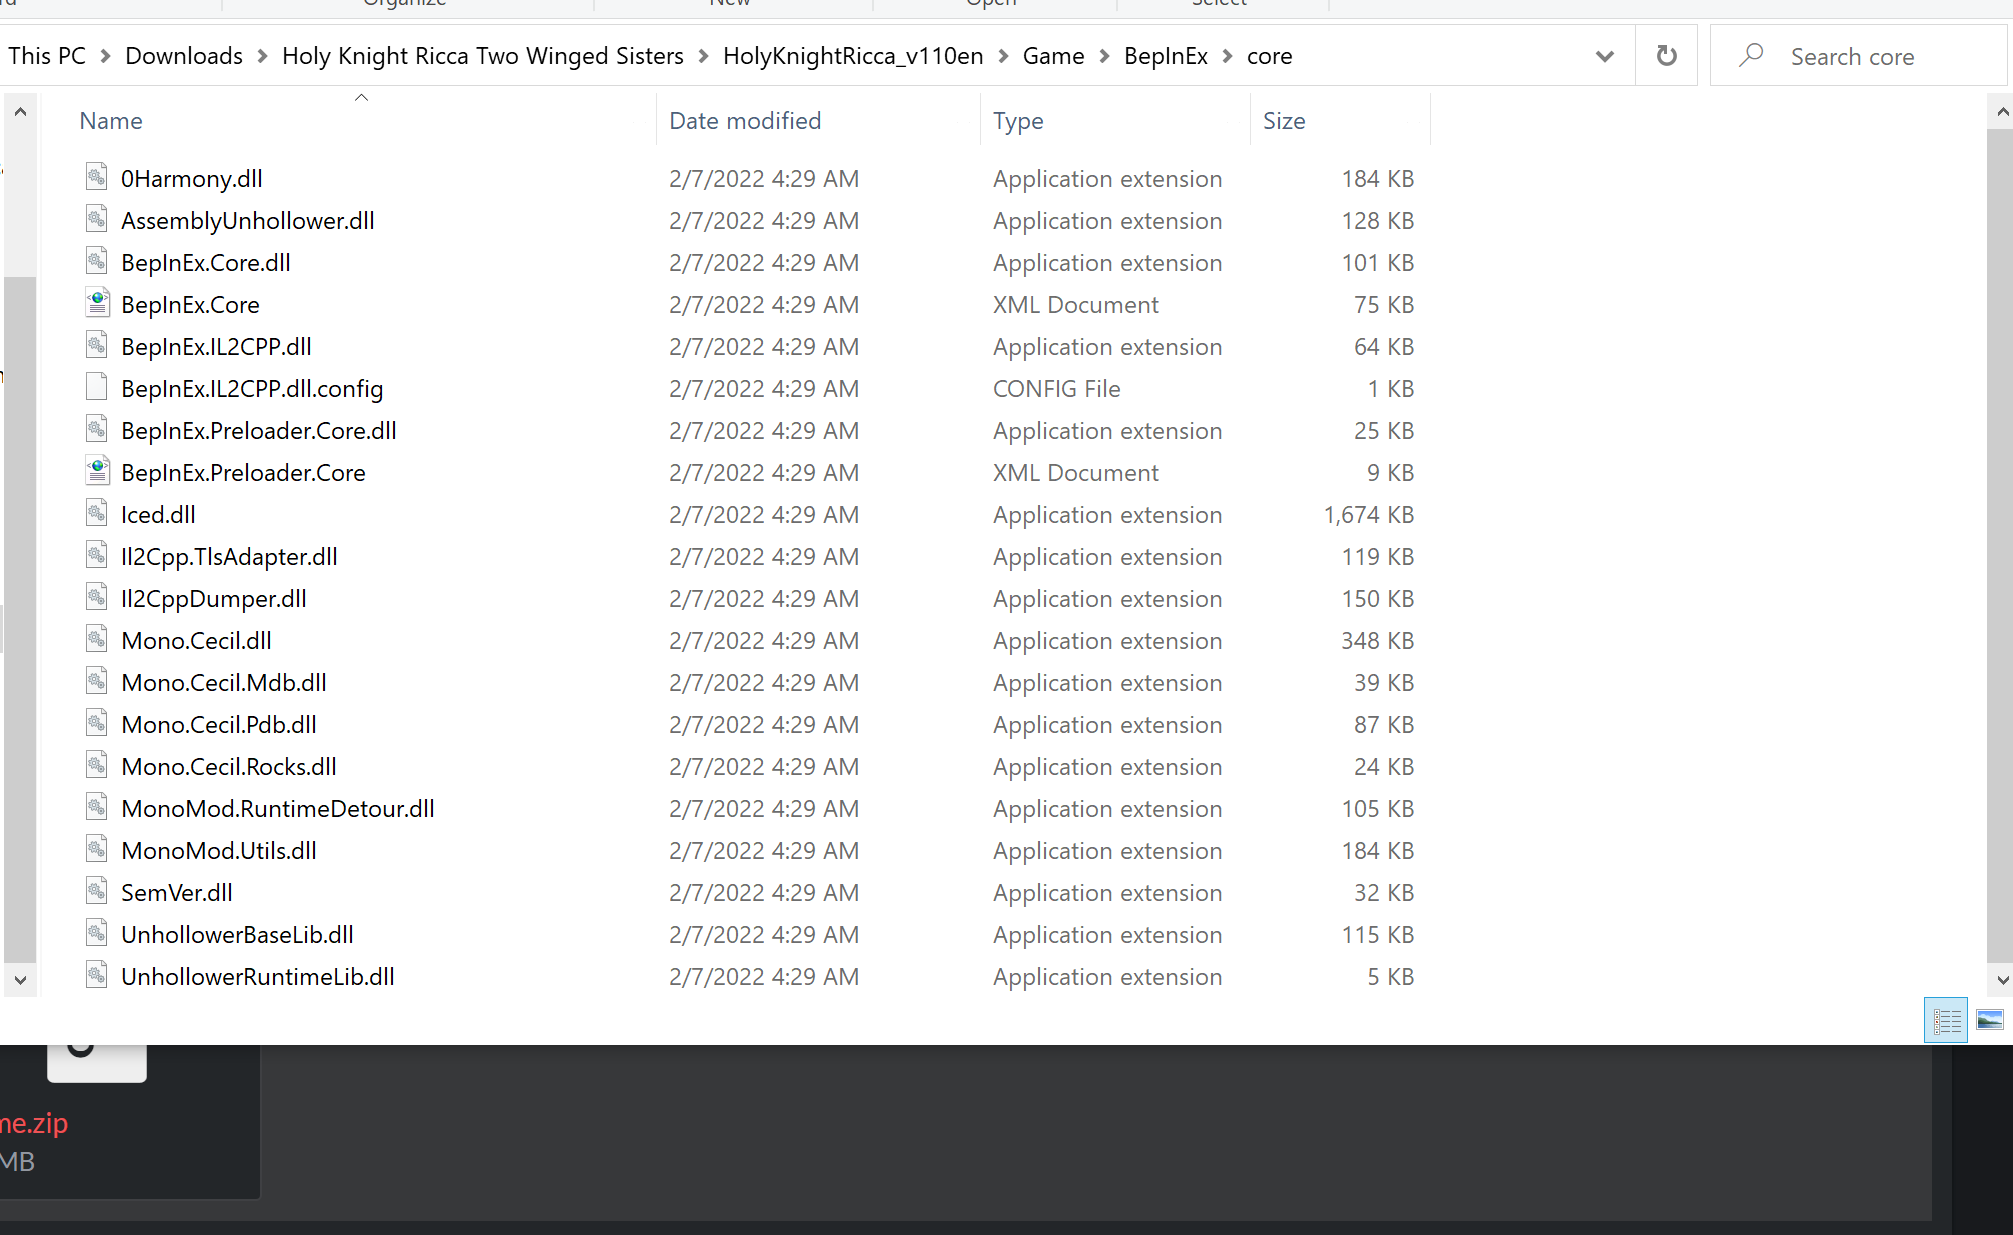
Task: Click the Mono.Cecil.Pdb.dll file icon
Action: coord(96,723)
